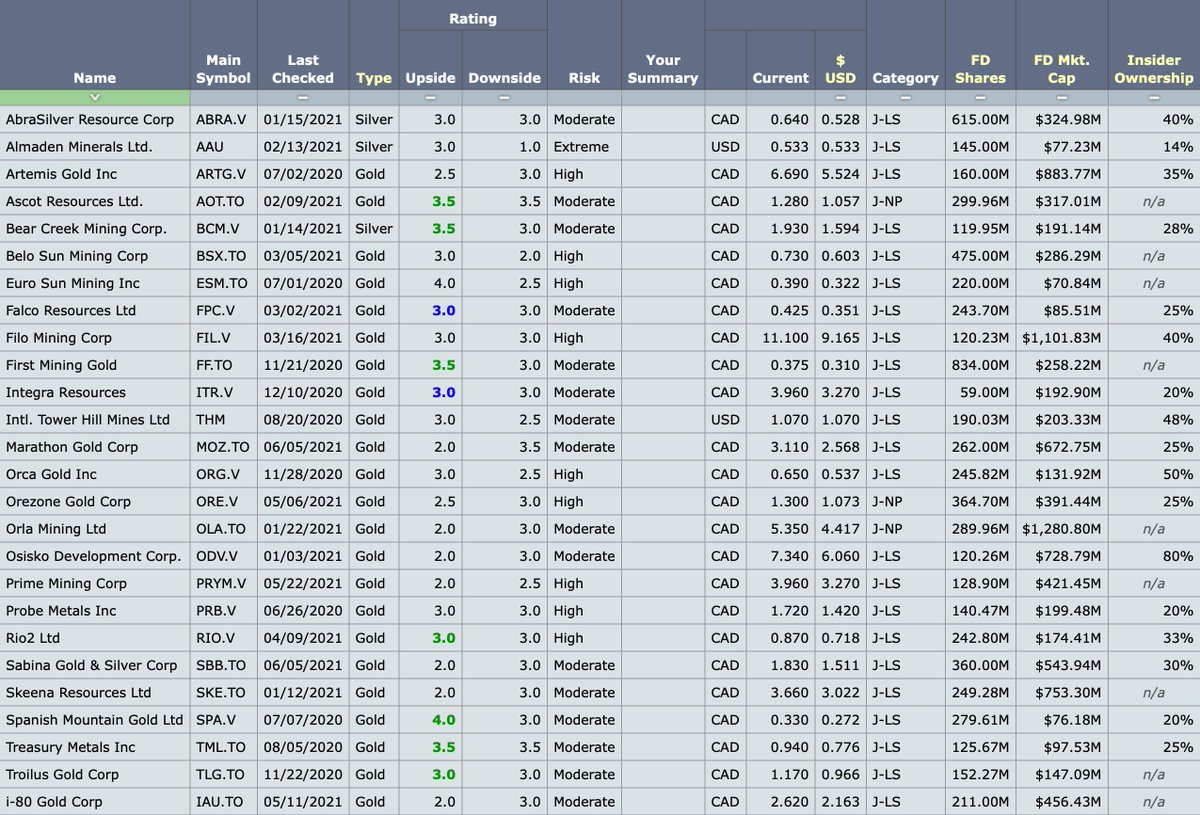Image resolution: width=1200 pixels, height=815 pixels.
Task: Click Integra Resources FD shares 59.00M
Action: pos(984,392)
